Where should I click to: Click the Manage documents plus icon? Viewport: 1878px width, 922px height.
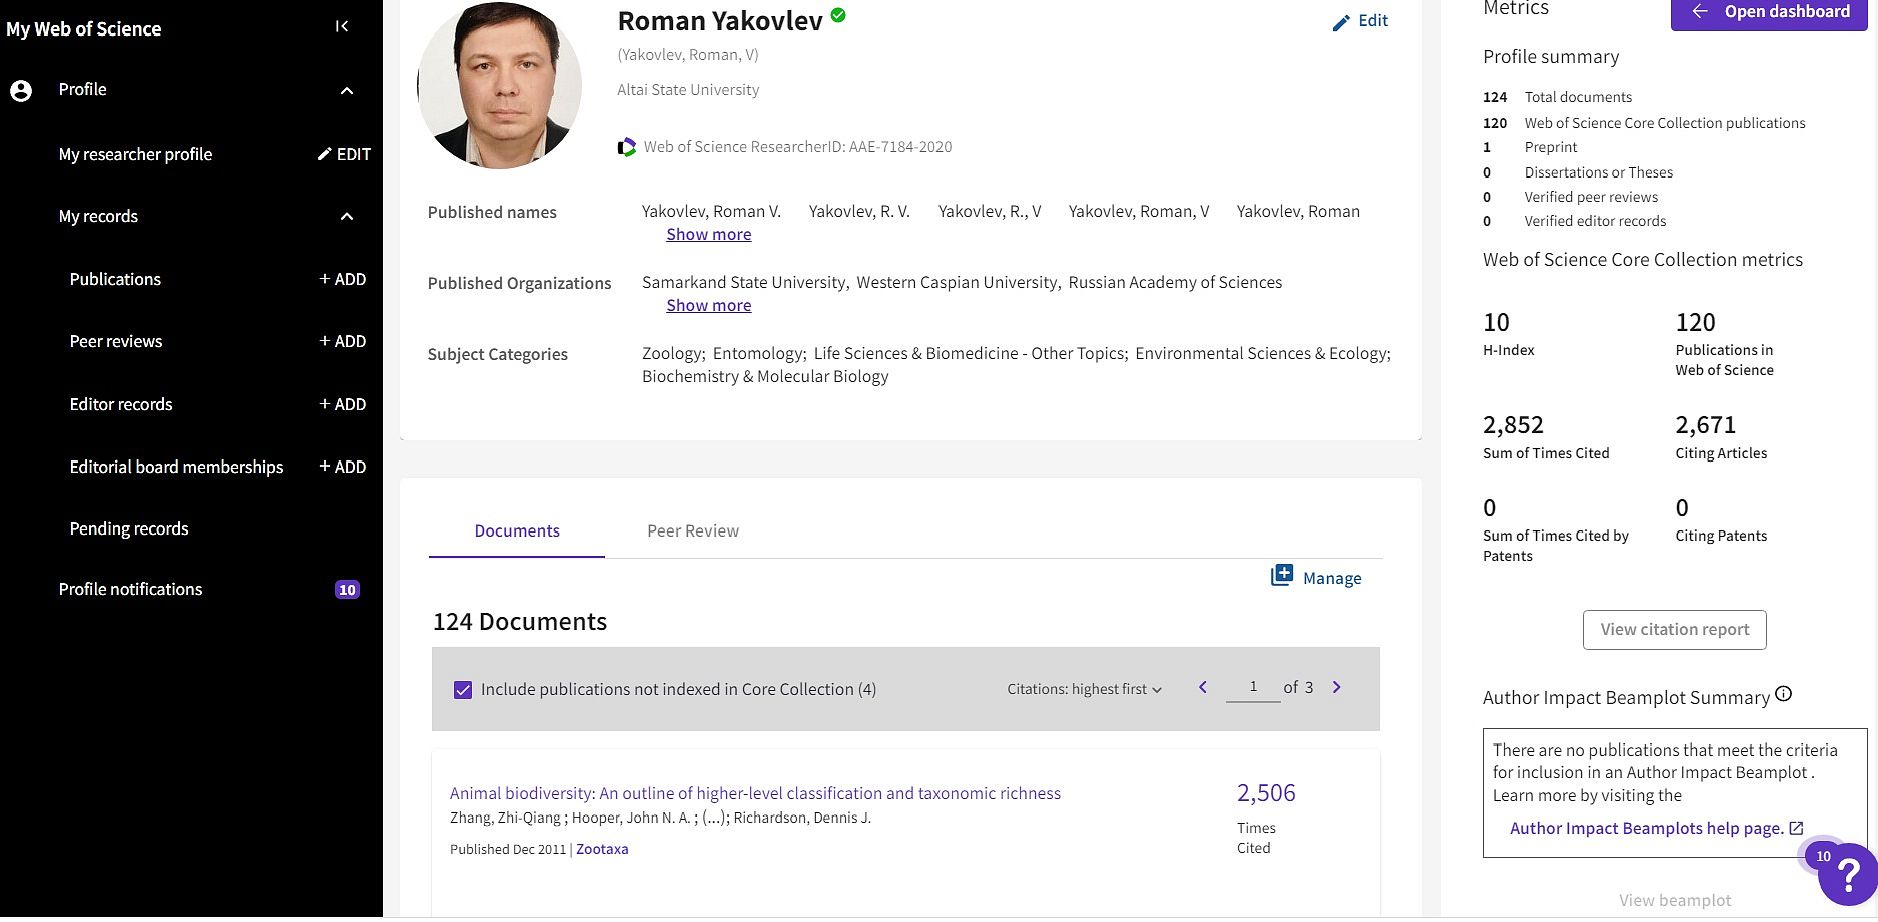click(x=1281, y=576)
